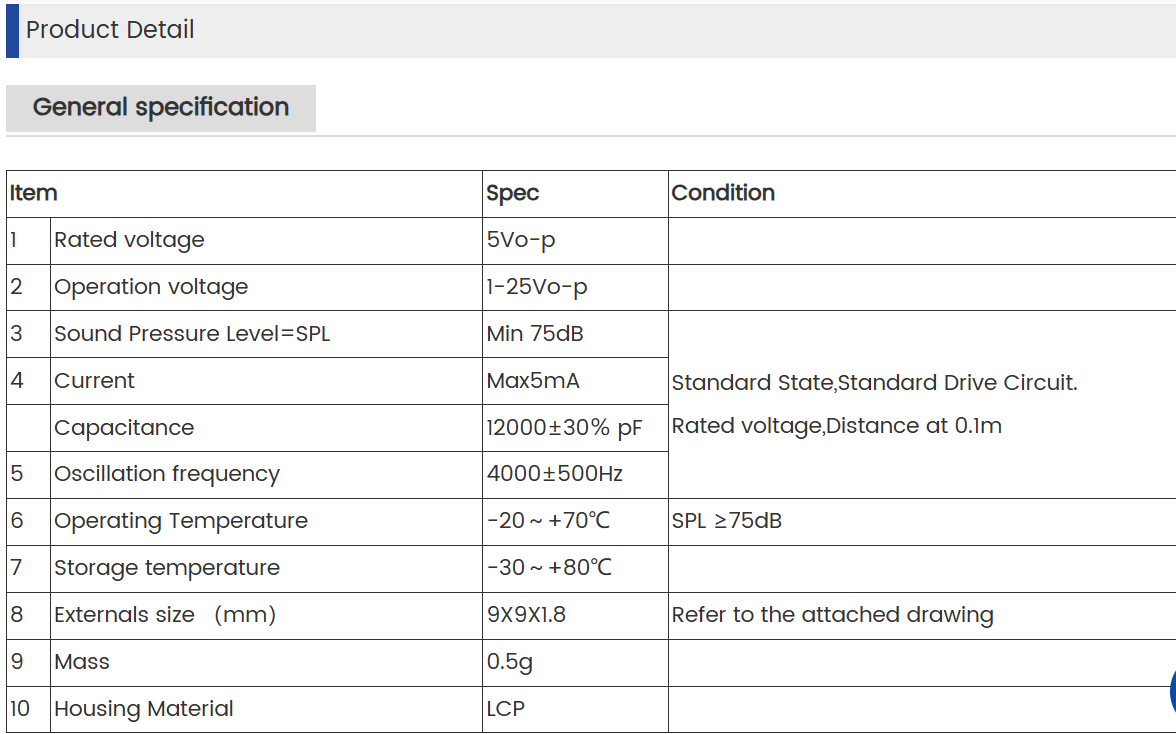Click the SPL ≥75dB condition cell

[x=727, y=521]
